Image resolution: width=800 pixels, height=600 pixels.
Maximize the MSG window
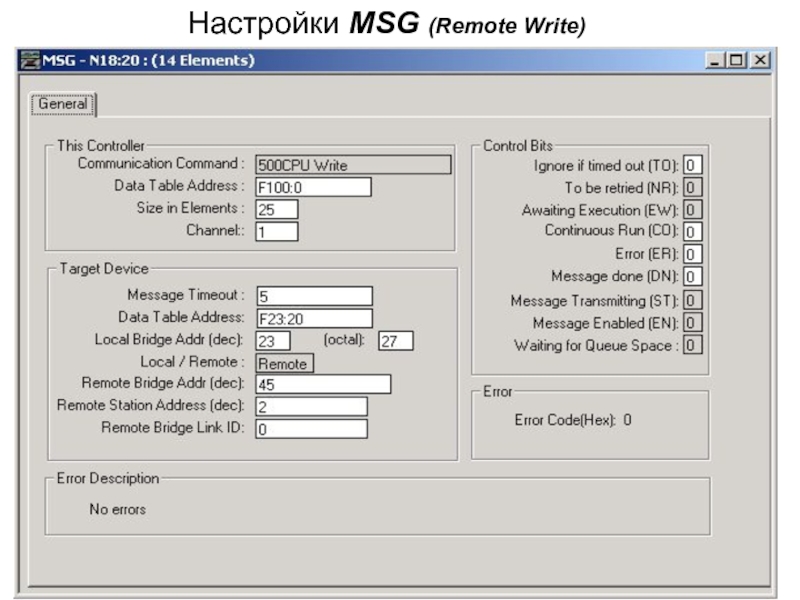[x=738, y=61]
